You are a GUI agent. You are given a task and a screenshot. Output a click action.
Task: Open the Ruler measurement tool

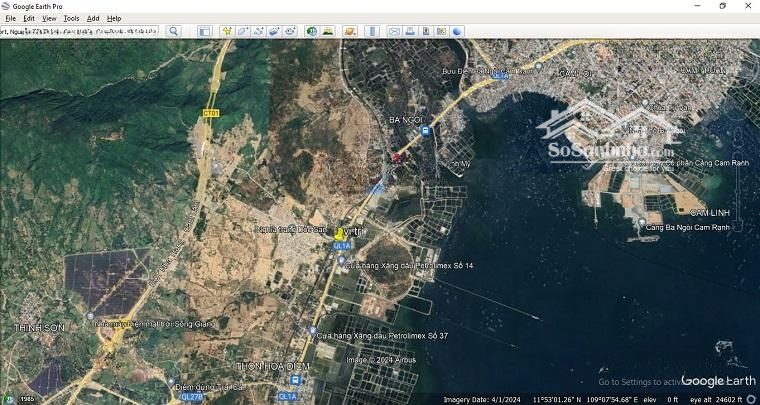(372, 31)
